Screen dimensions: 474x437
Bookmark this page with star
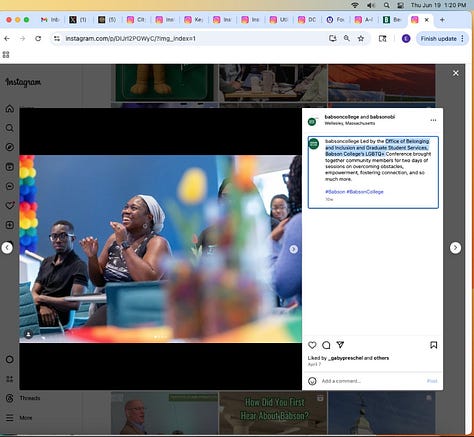tap(361, 39)
